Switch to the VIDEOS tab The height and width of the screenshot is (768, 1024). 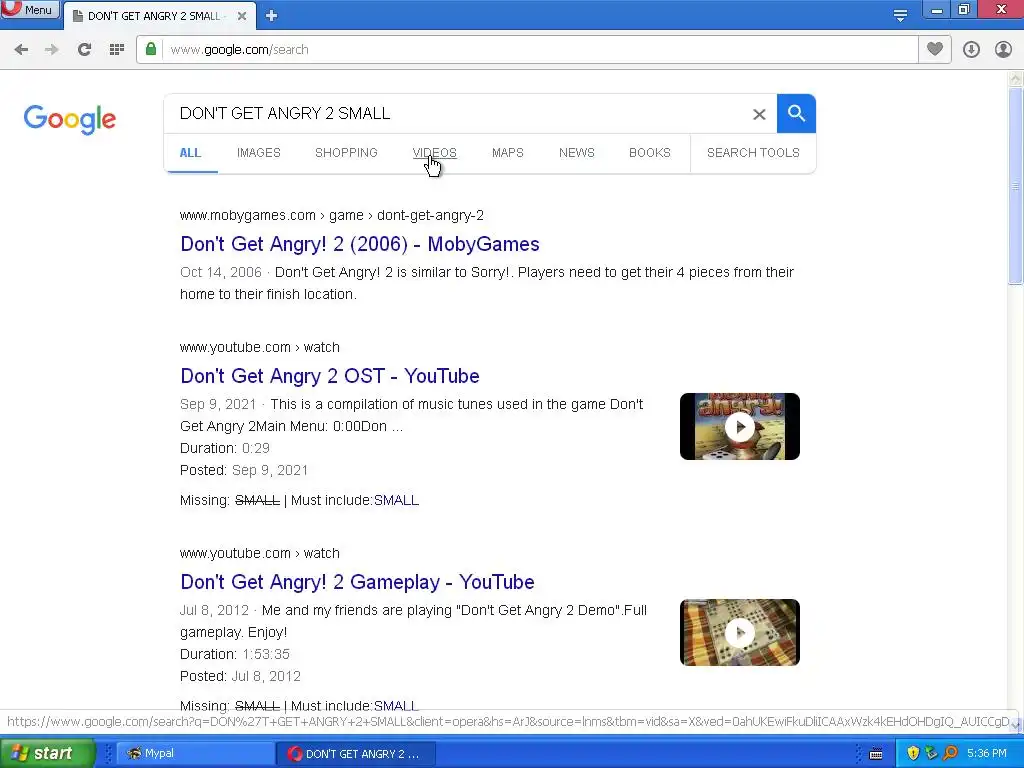coord(434,153)
